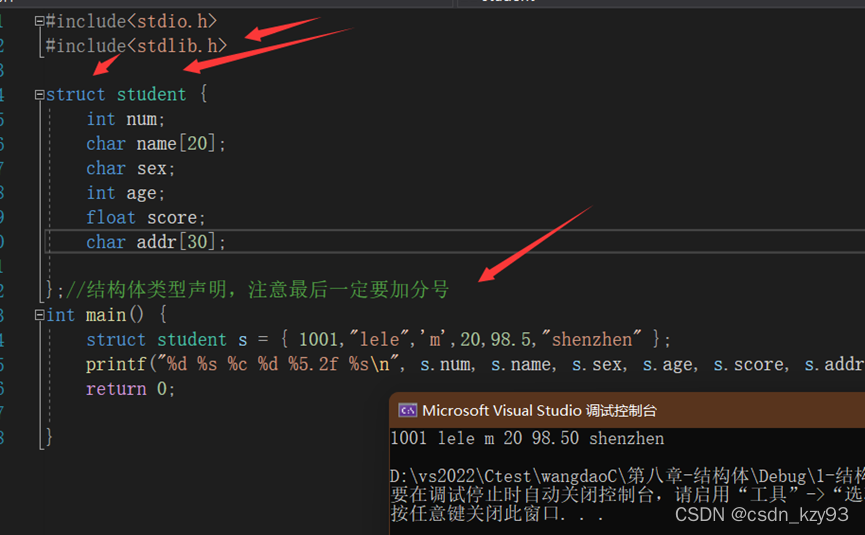Click the 'float score;' member line
The width and height of the screenshot is (865, 535).
point(146,217)
